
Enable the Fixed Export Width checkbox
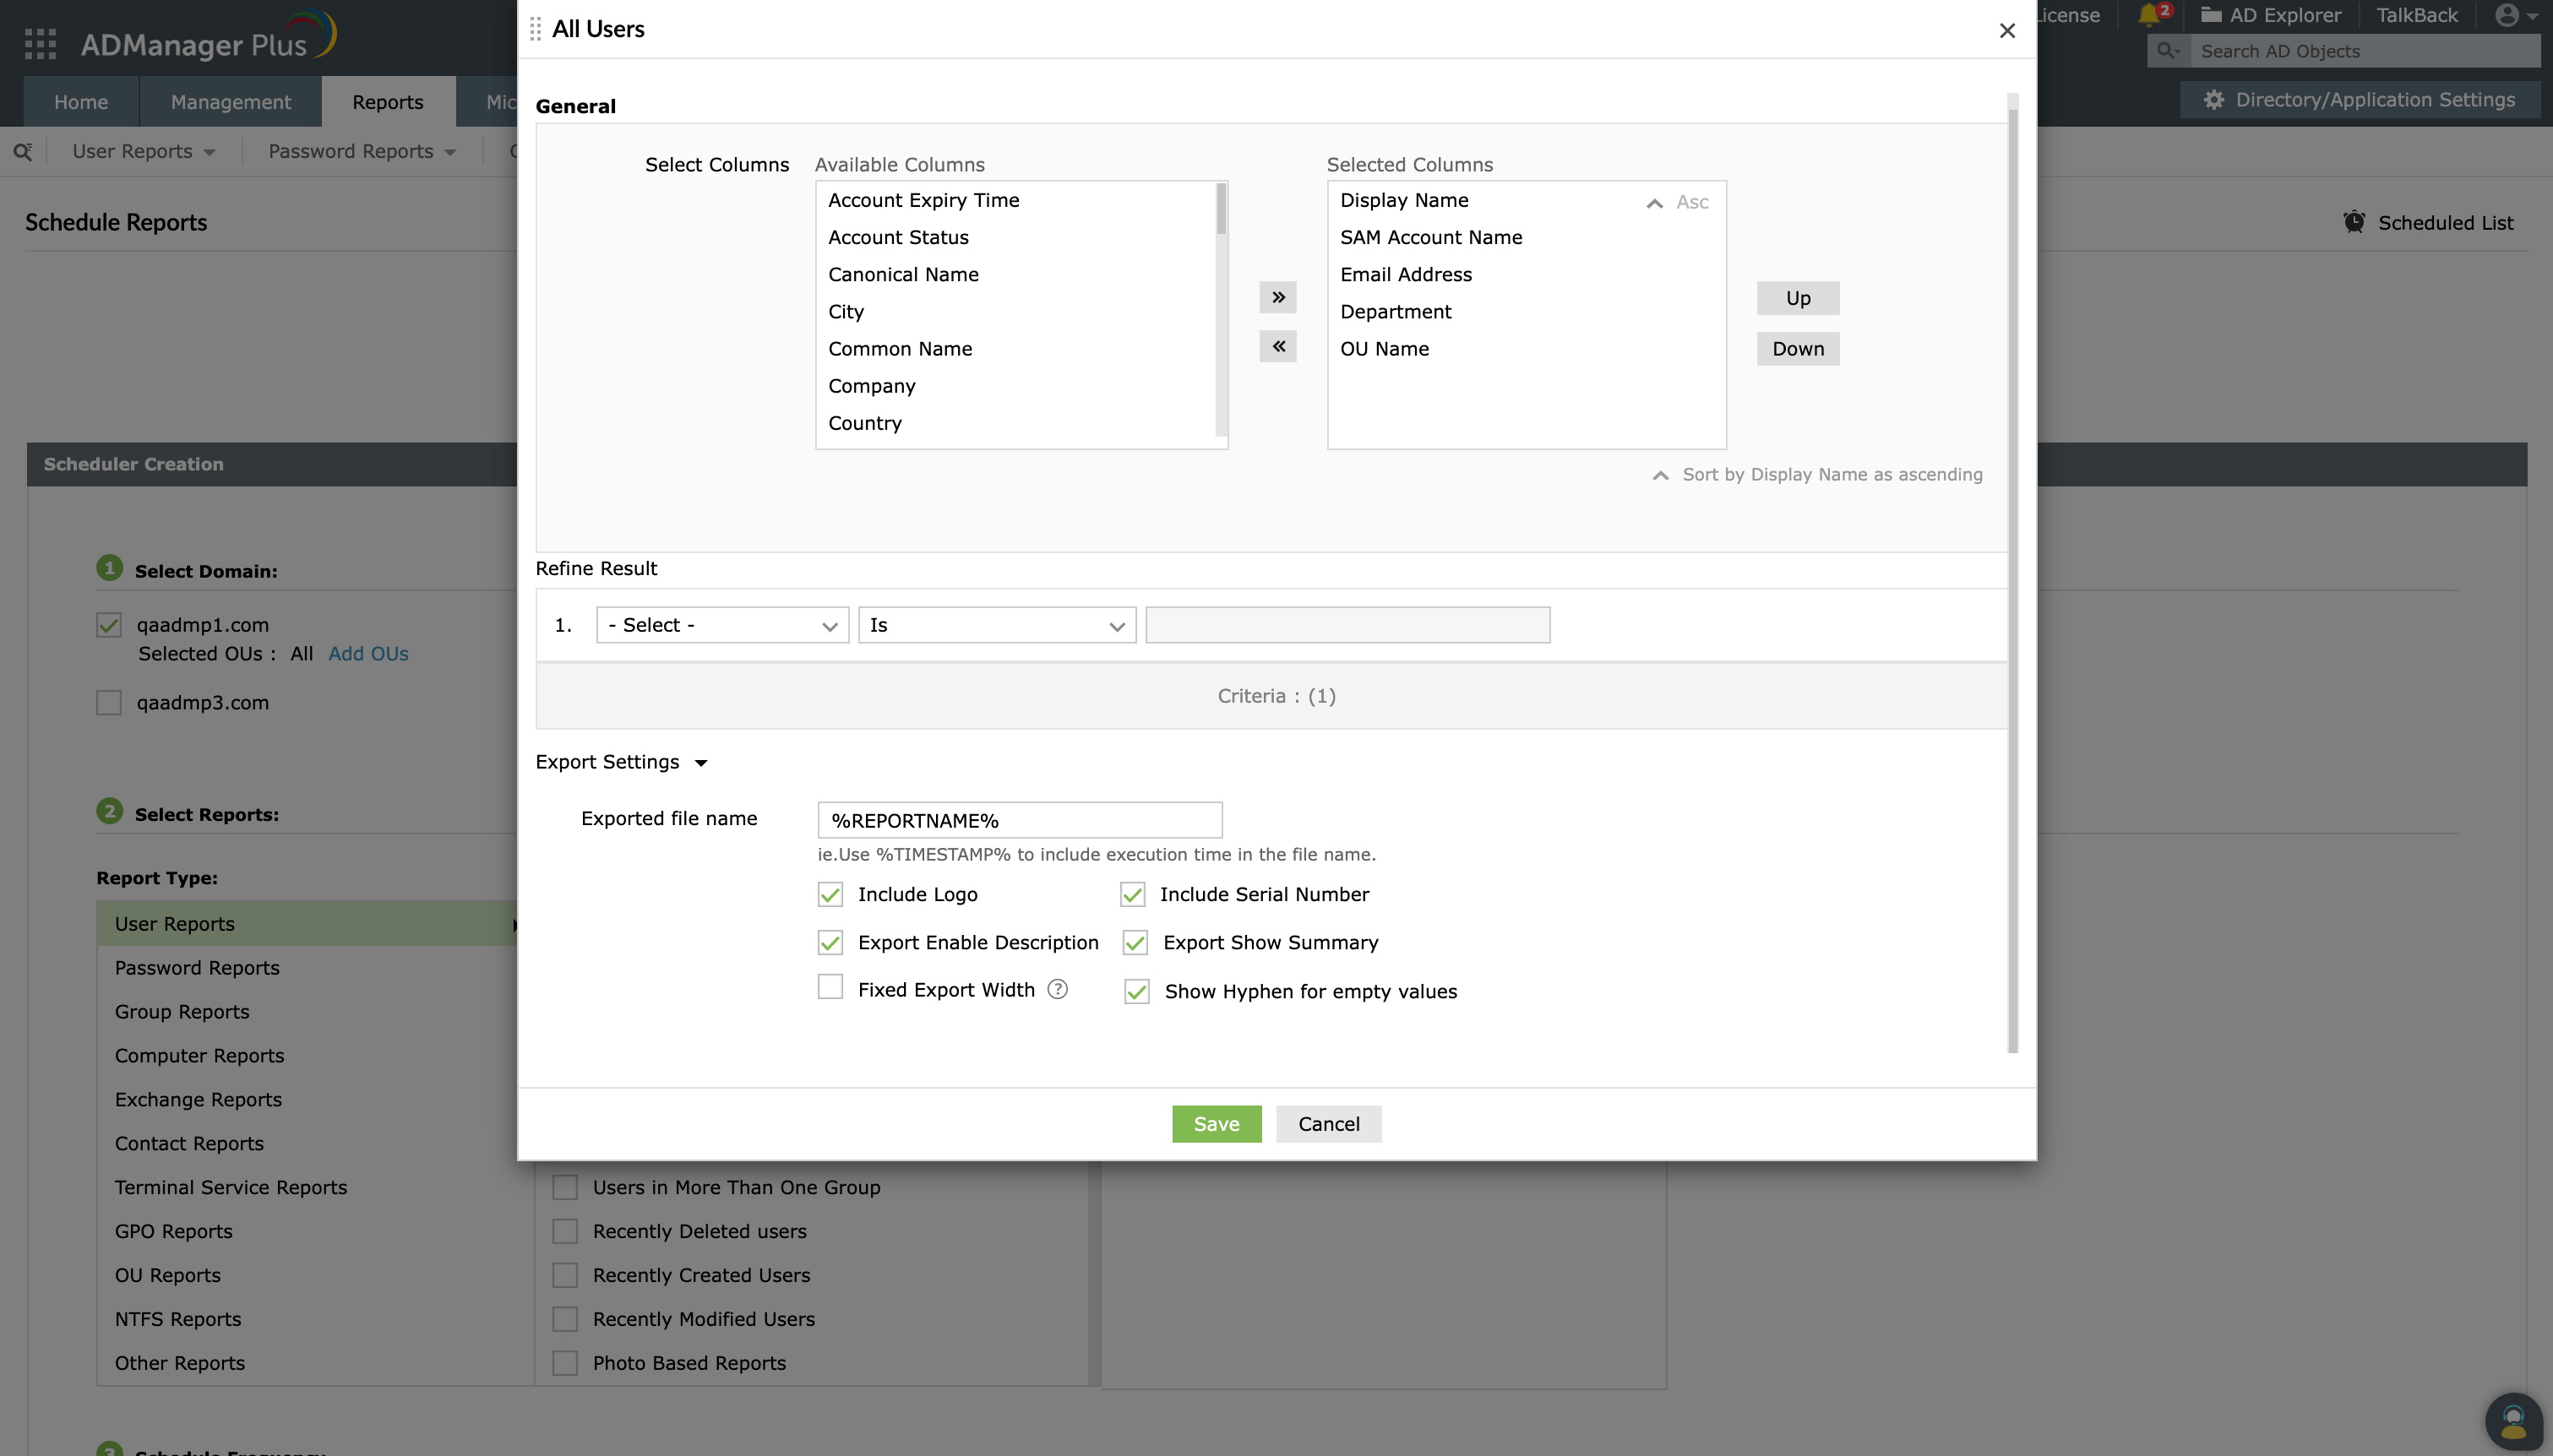[x=830, y=987]
